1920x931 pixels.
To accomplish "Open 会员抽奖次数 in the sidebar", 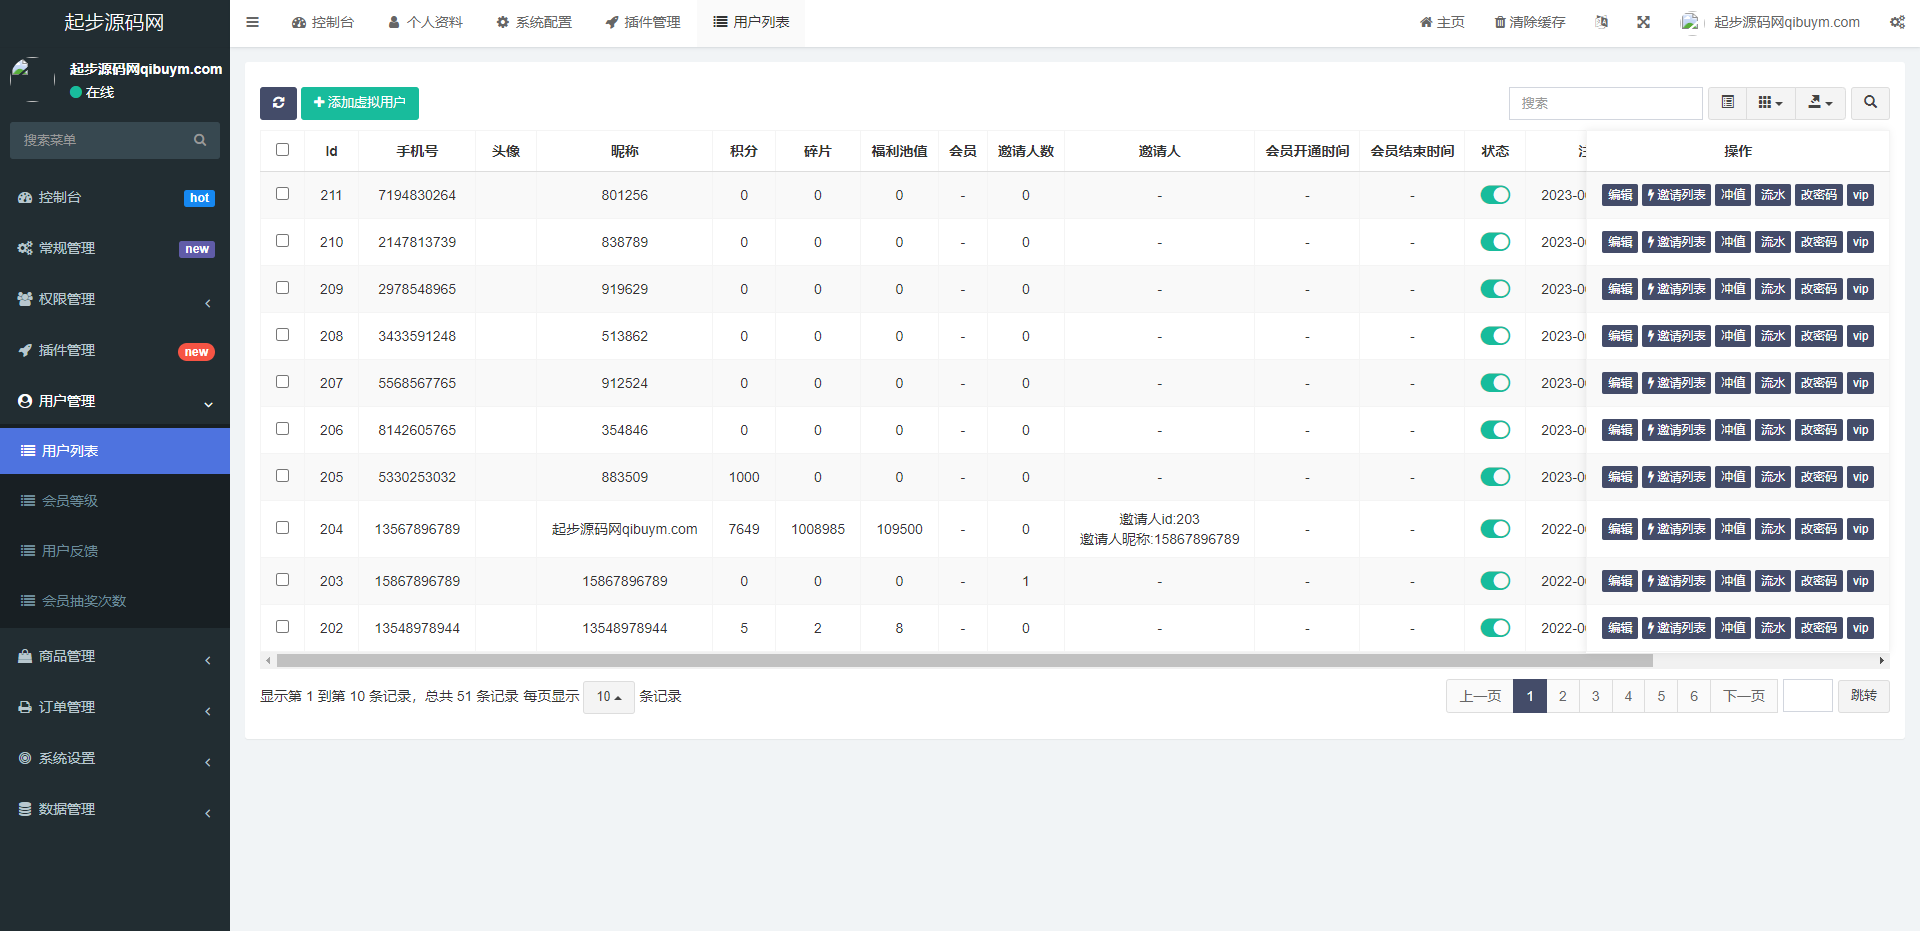I will click(115, 601).
